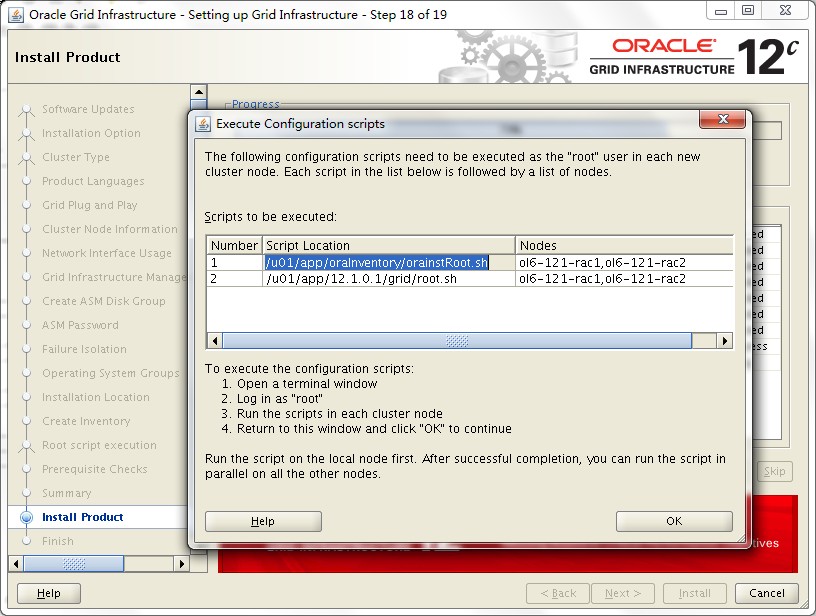Select the Installation Option step
816x616 pixels.
coord(91,133)
